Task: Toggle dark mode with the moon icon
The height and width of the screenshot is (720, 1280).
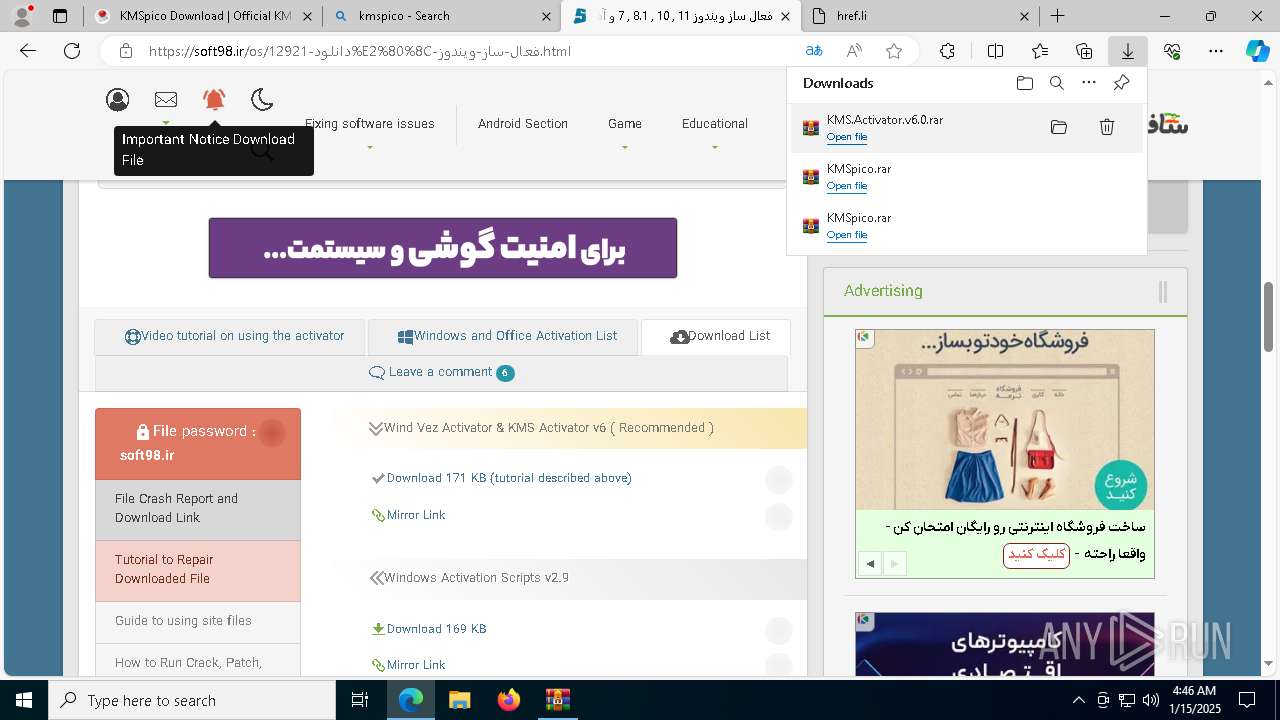Action: point(262,99)
